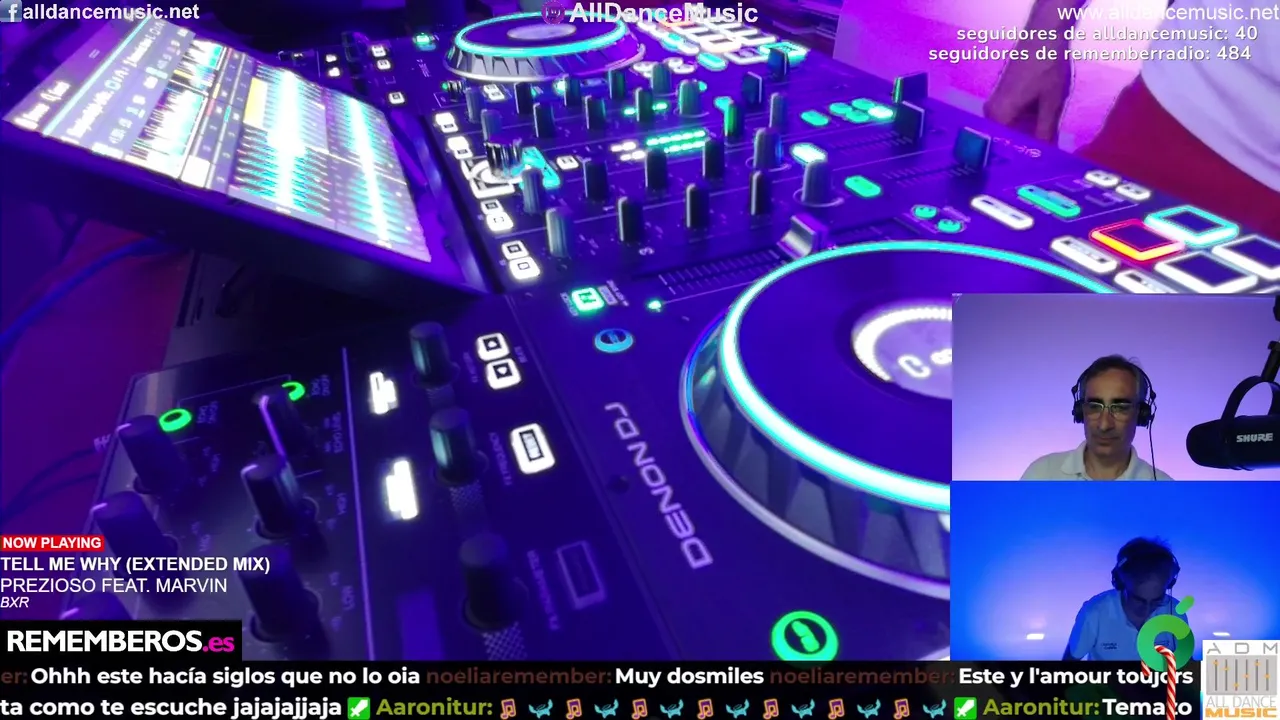1280x720 pixels.
Task: Select the 'seguidores de rememberradio: 484' counter
Action: (x=1089, y=53)
